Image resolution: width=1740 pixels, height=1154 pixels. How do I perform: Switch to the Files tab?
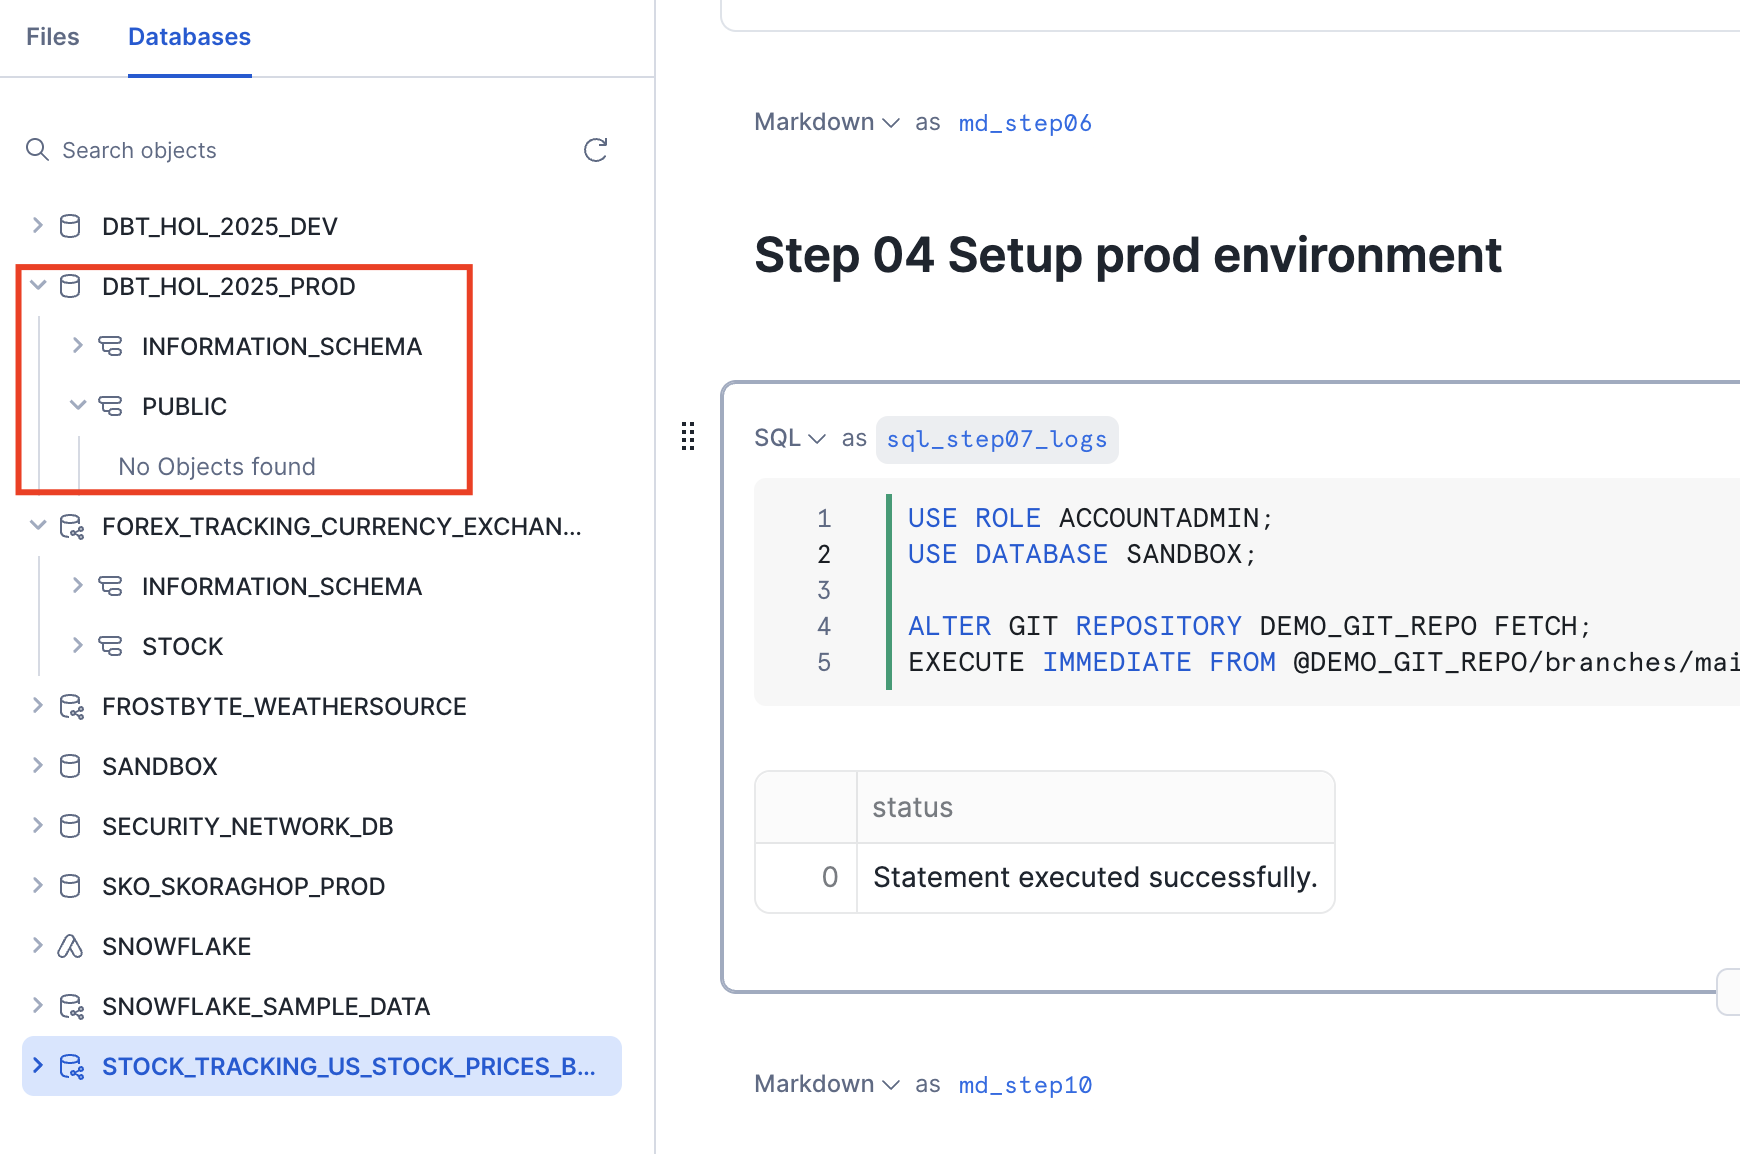click(x=52, y=37)
